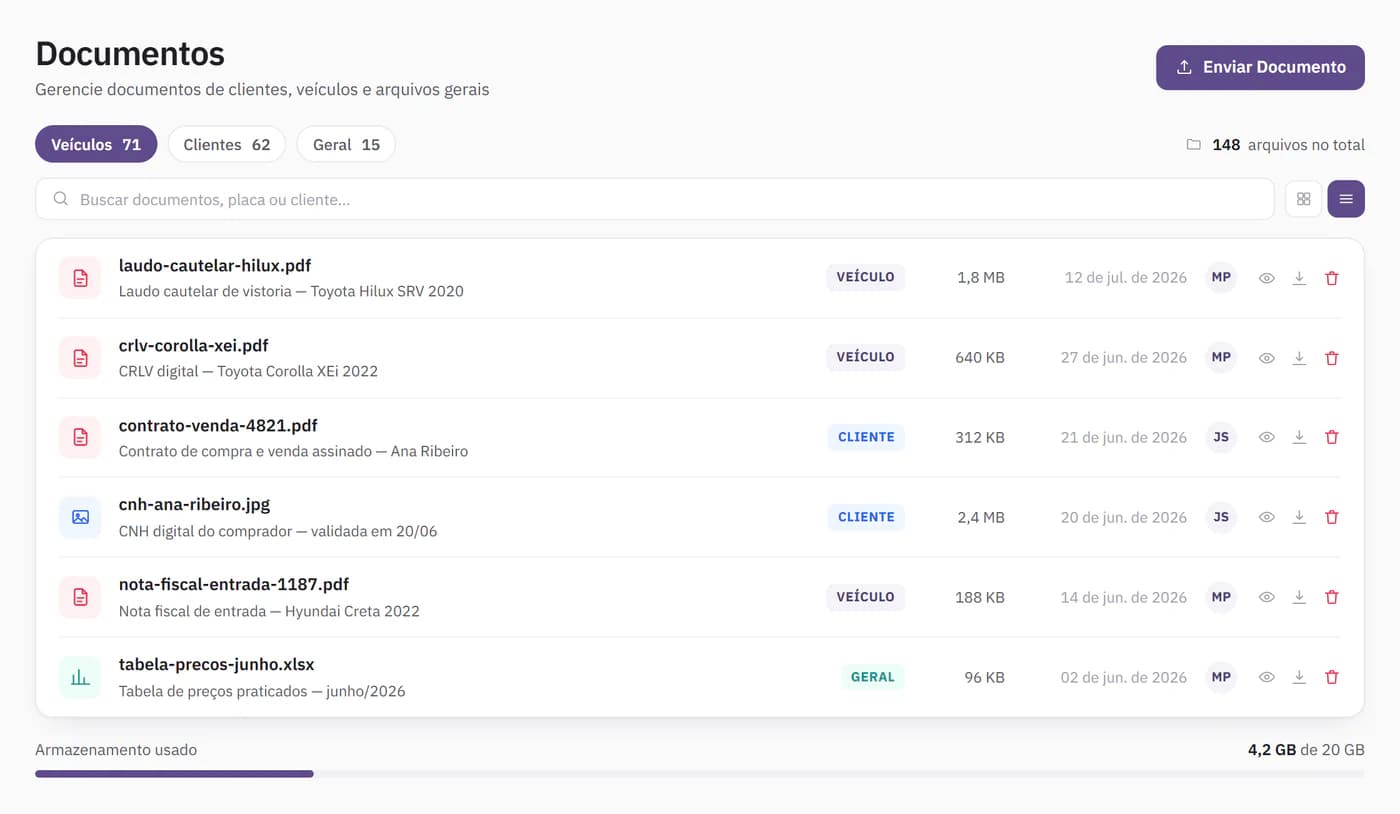Focus the document search field

point(655,199)
